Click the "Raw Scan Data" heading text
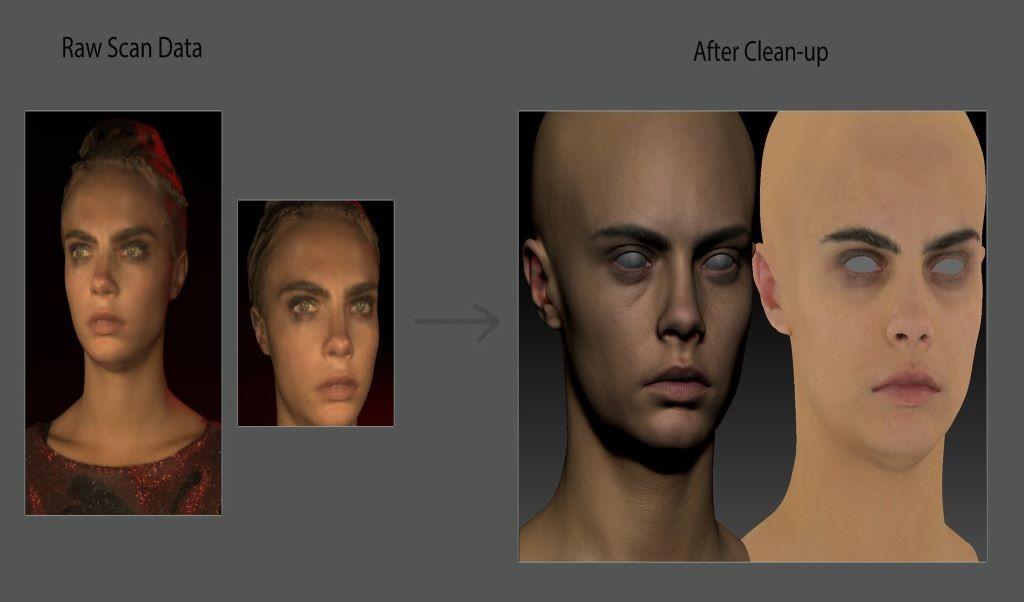Image resolution: width=1024 pixels, height=602 pixels. click(132, 48)
